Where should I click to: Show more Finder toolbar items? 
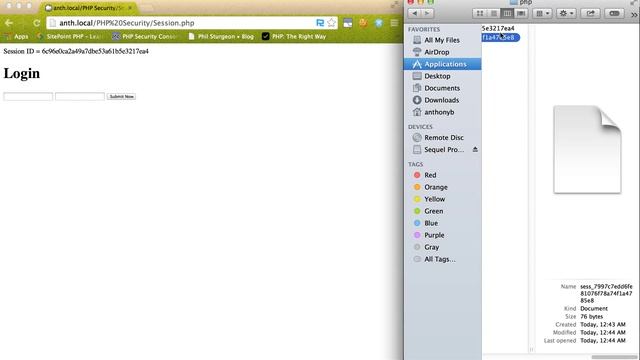[634, 14]
